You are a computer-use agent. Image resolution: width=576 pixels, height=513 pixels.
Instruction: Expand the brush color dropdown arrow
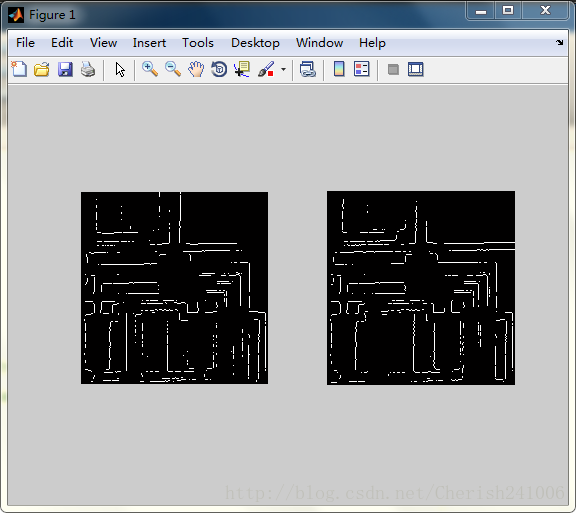(283, 69)
